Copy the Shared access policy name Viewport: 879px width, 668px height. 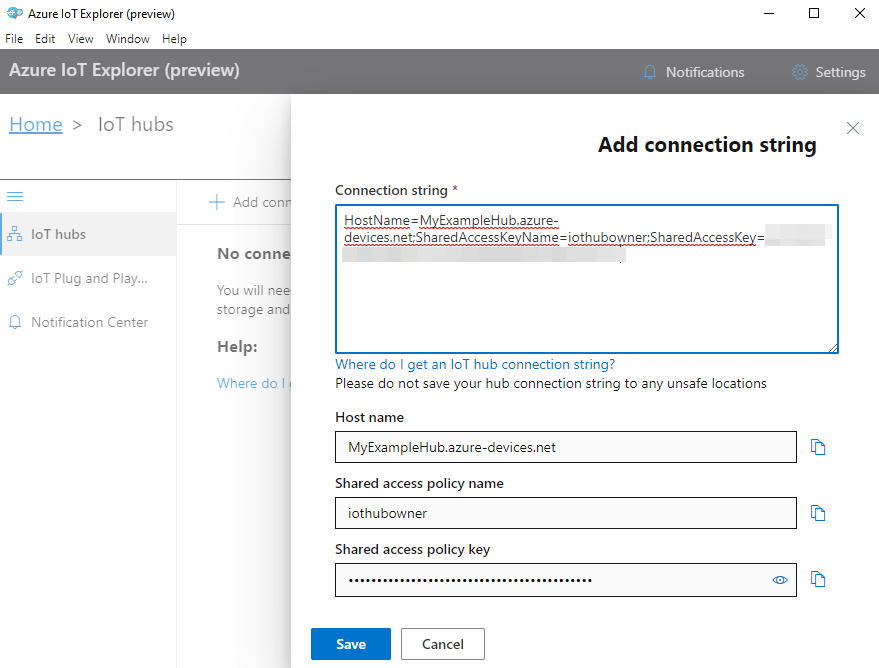click(818, 513)
